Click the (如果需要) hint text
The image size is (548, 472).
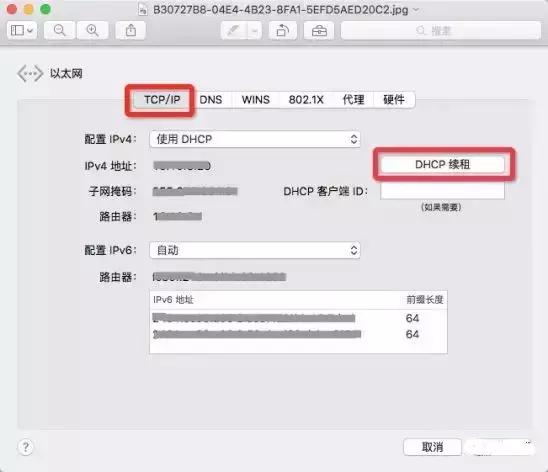coord(441,207)
